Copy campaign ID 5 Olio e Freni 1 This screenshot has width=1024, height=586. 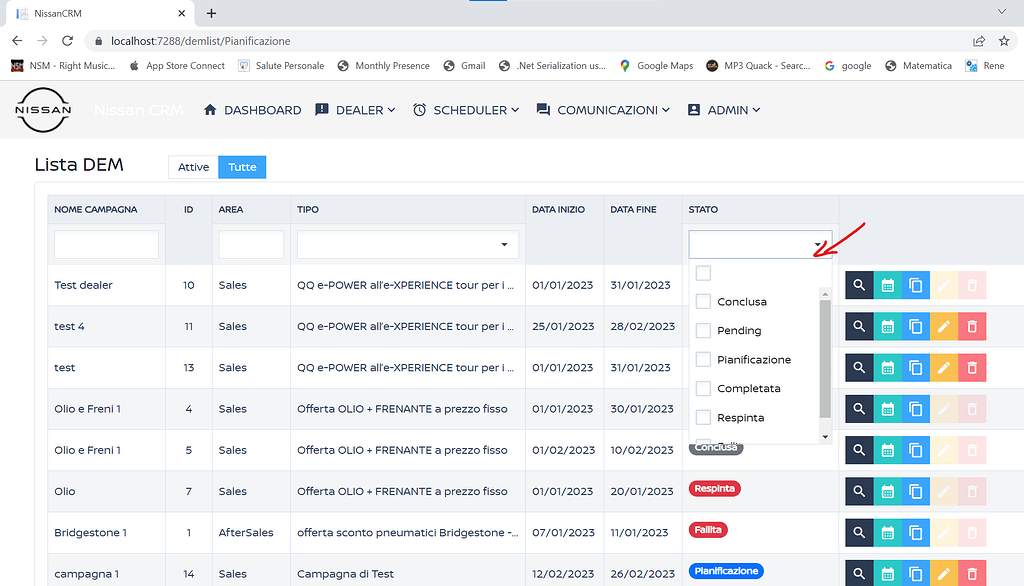click(x=916, y=450)
